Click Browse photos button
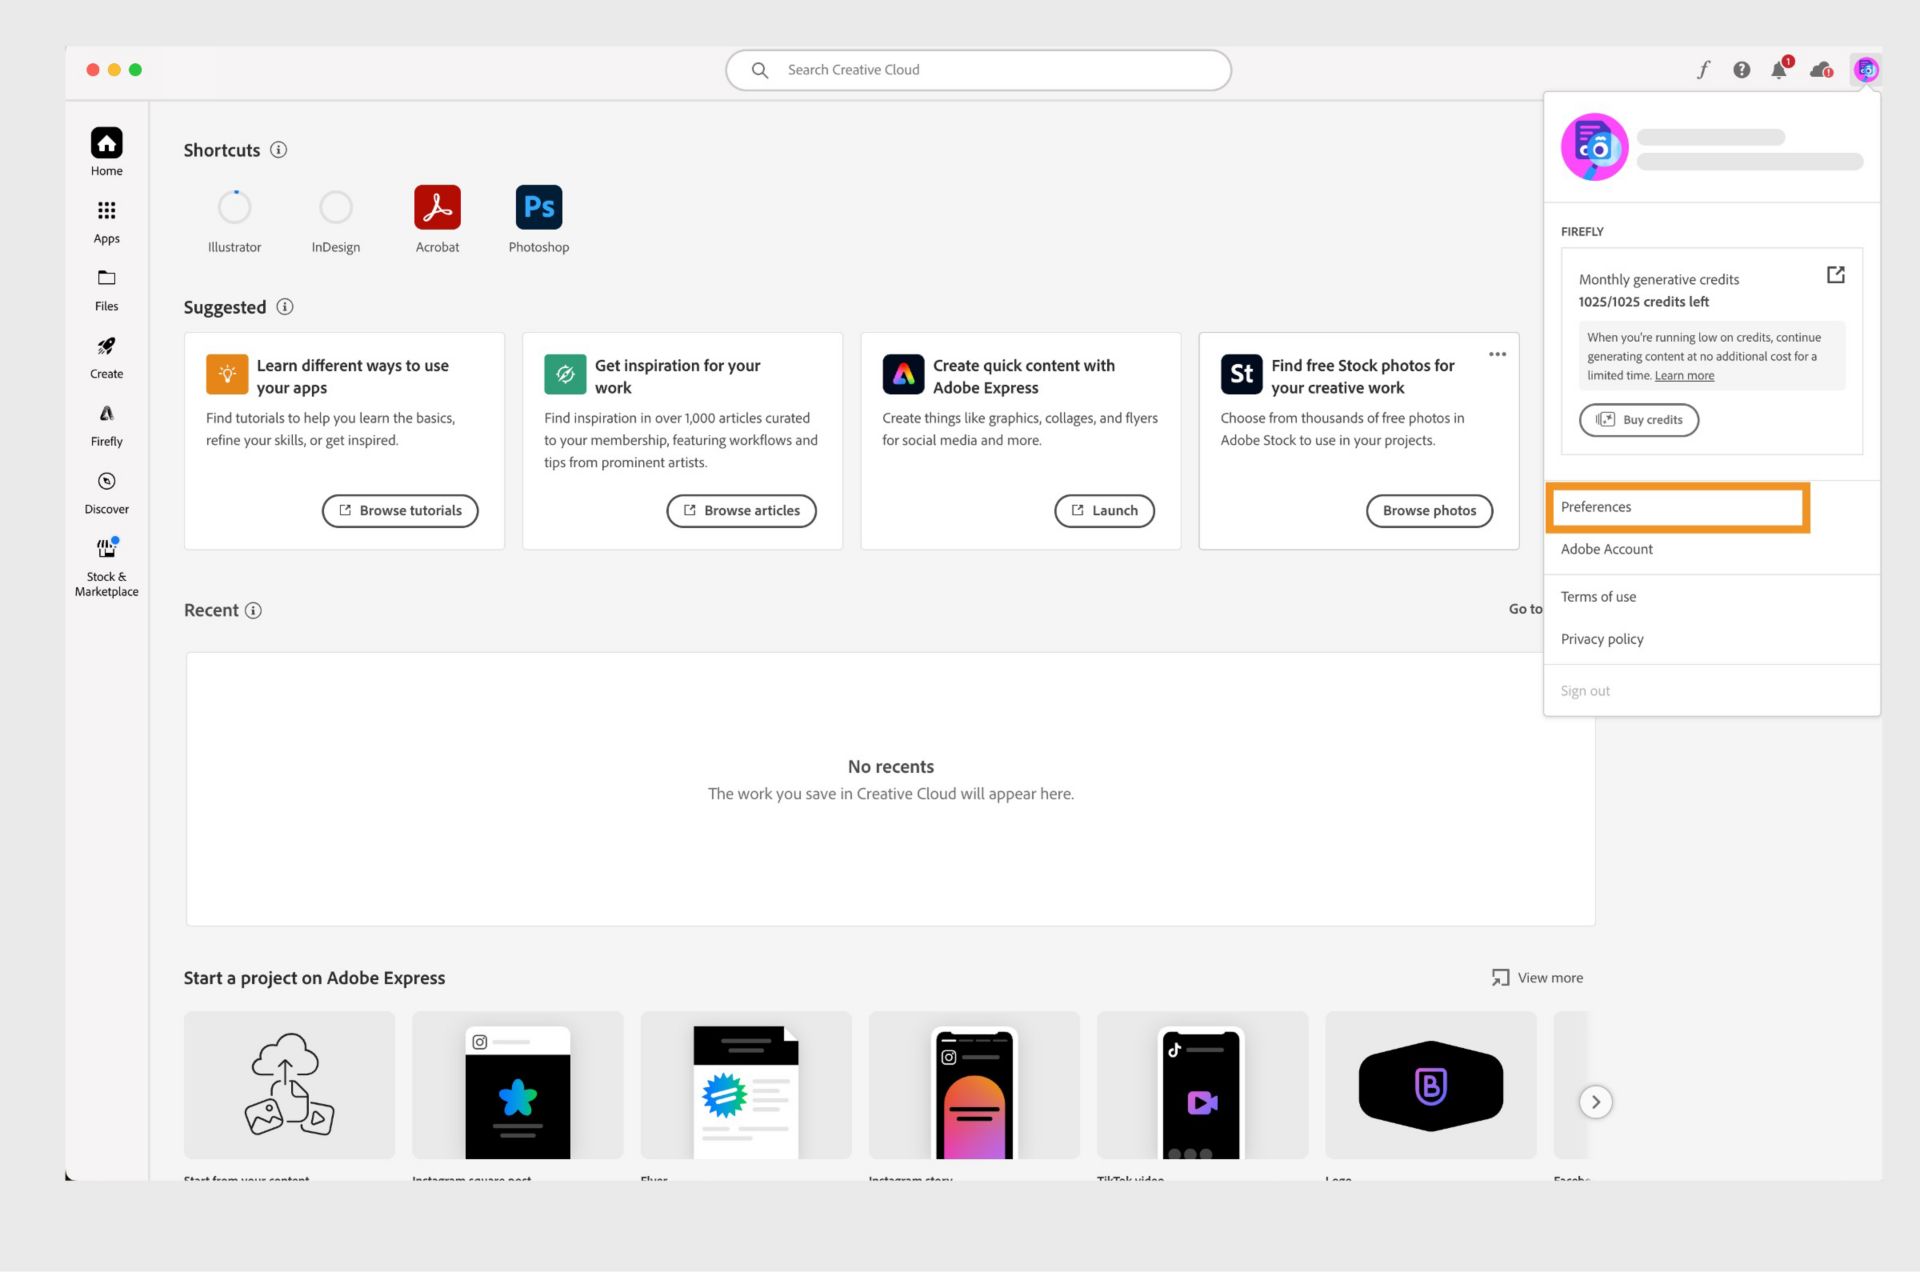The image size is (1920, 1272). click(x=1429, y=510)
